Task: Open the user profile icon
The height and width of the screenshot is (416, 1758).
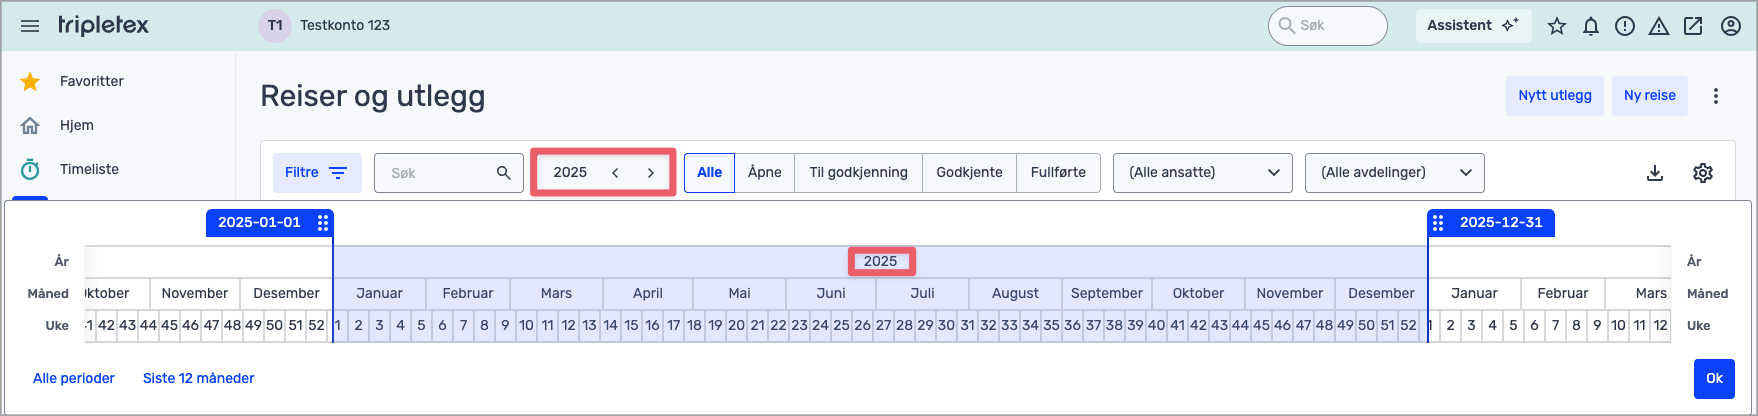Action: (x=1731, y=26)
